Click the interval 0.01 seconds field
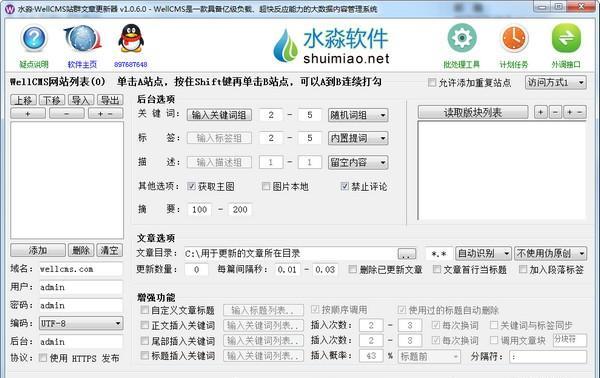 pyautogui.click(x=287, y=270)
